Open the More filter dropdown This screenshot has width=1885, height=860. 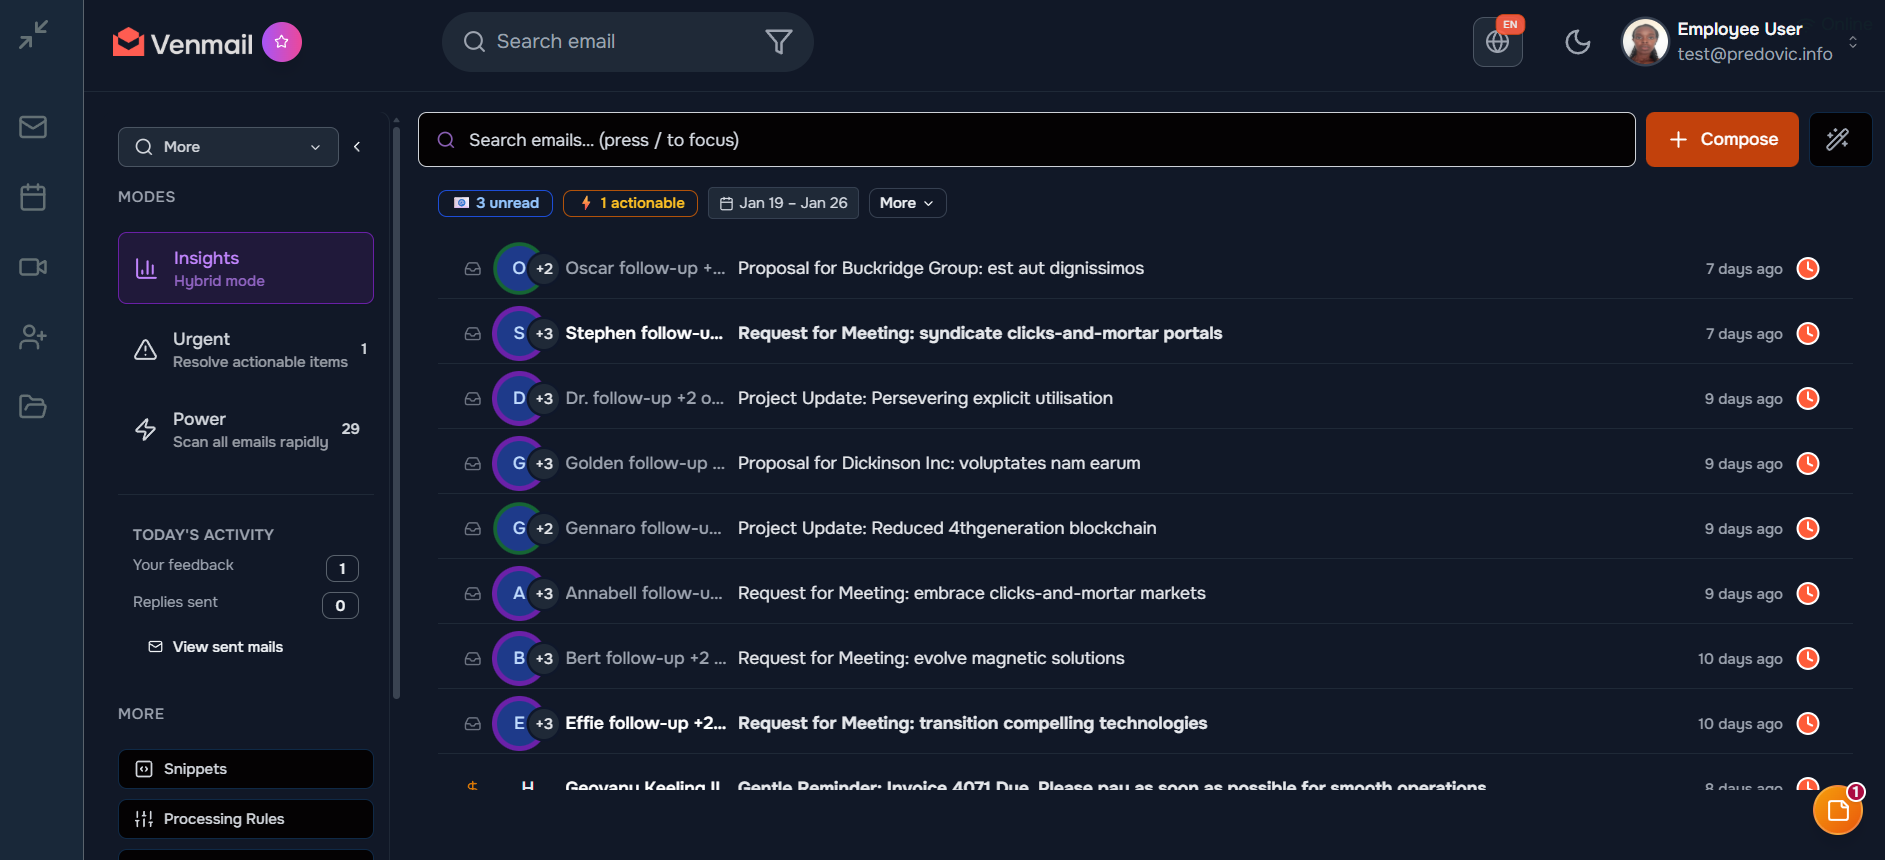(x=906, y=203)
